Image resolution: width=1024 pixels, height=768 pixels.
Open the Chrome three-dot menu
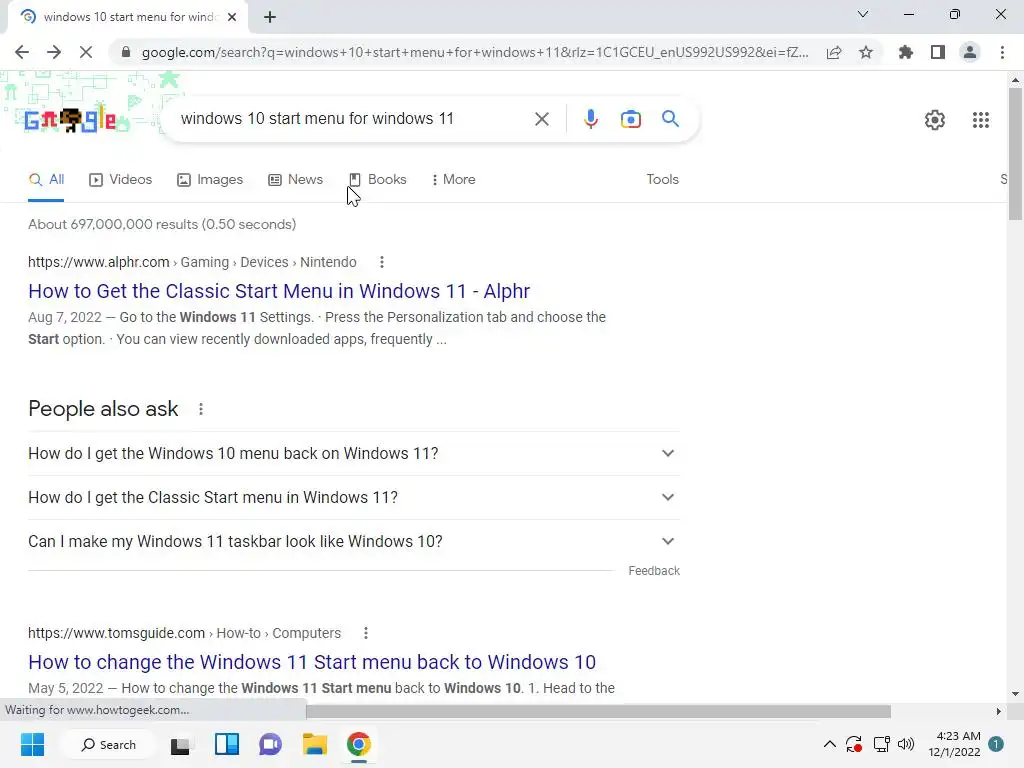pyautogui.click(x=1002, y=52)
